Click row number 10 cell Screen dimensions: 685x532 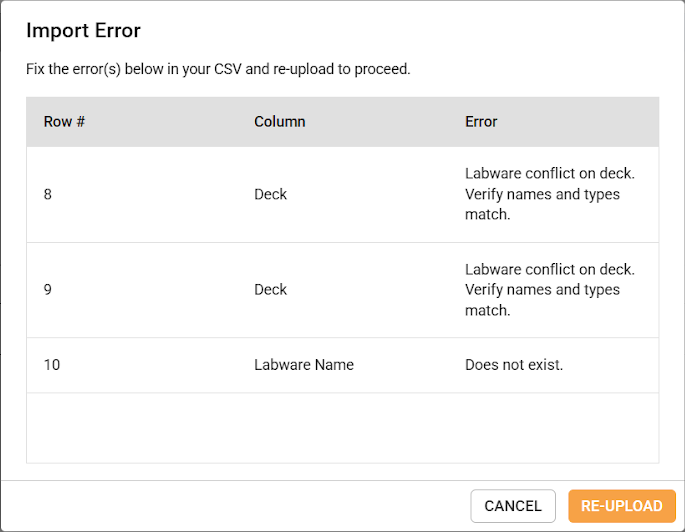[x=52, y=365]
